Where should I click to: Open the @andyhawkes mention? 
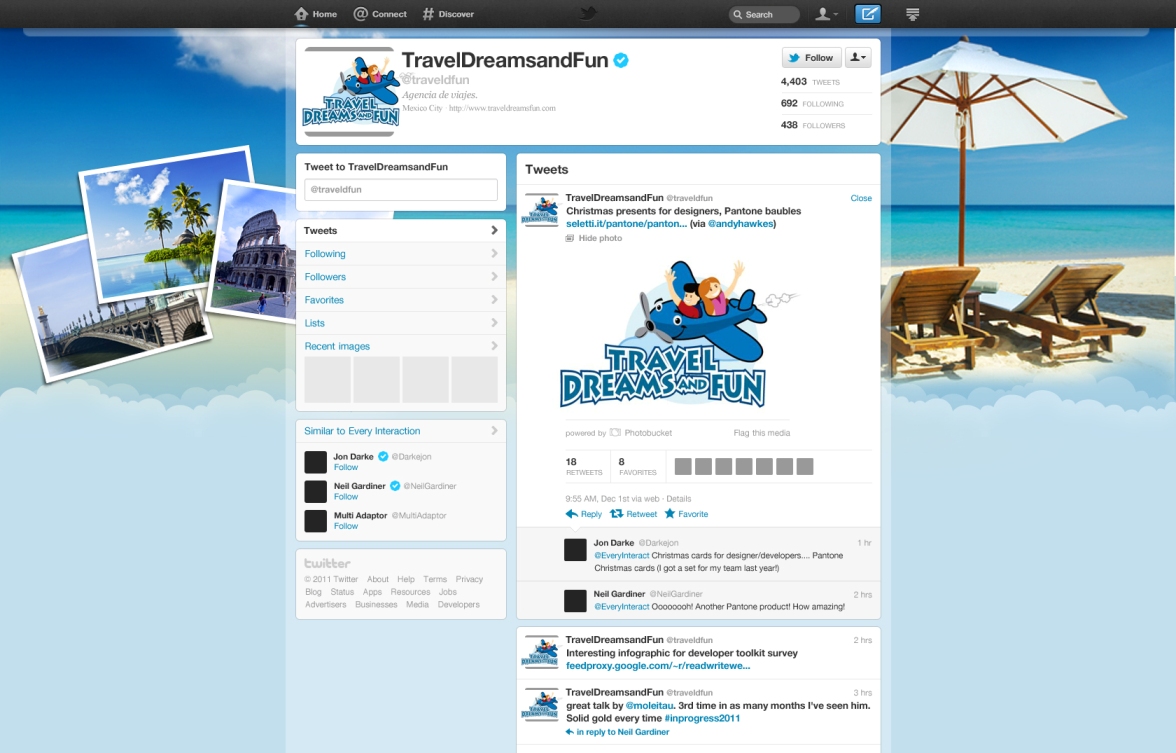tap(740, 224)
